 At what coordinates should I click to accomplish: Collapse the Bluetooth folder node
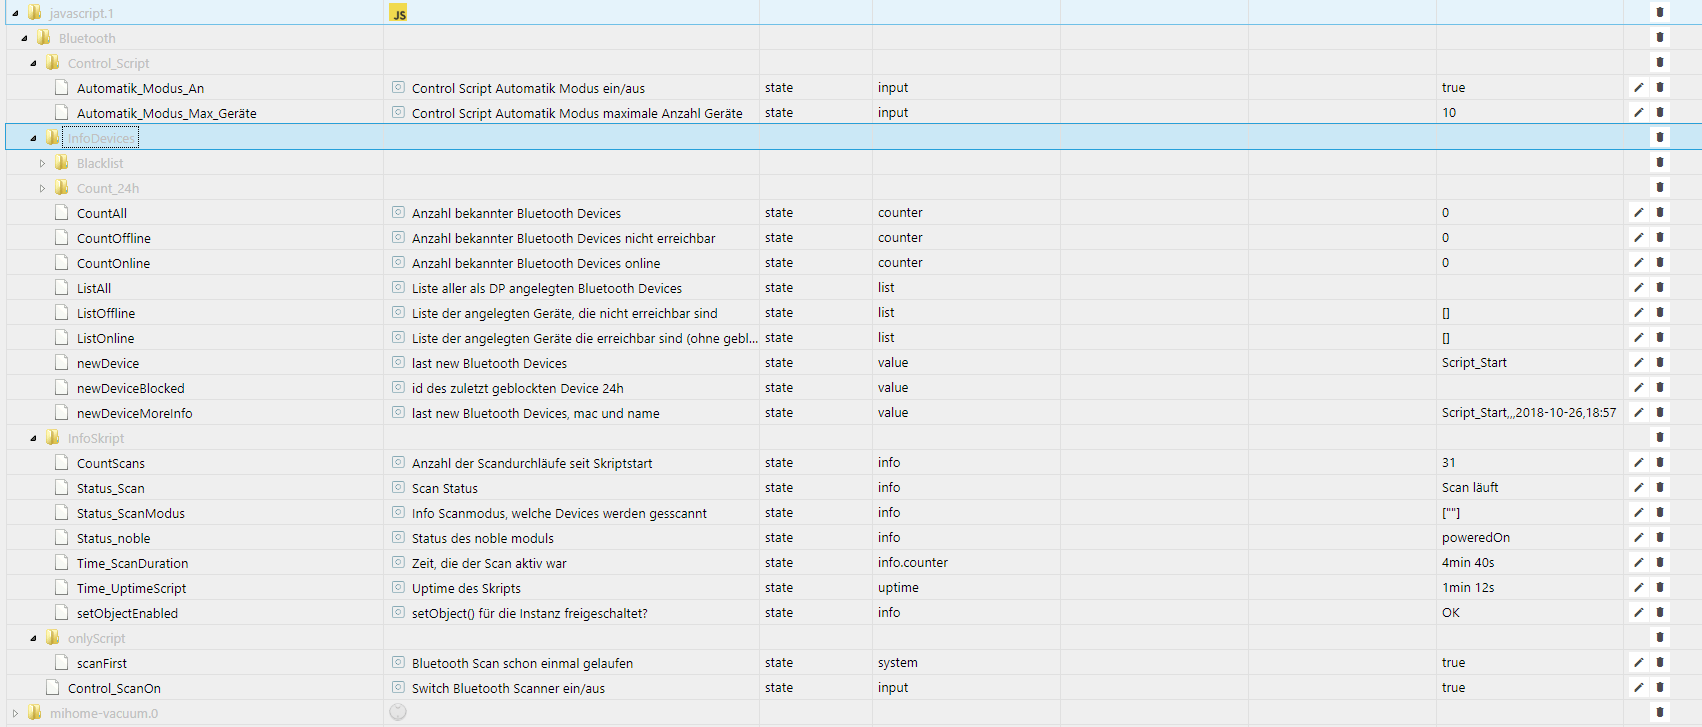click(x=24, y=38)
